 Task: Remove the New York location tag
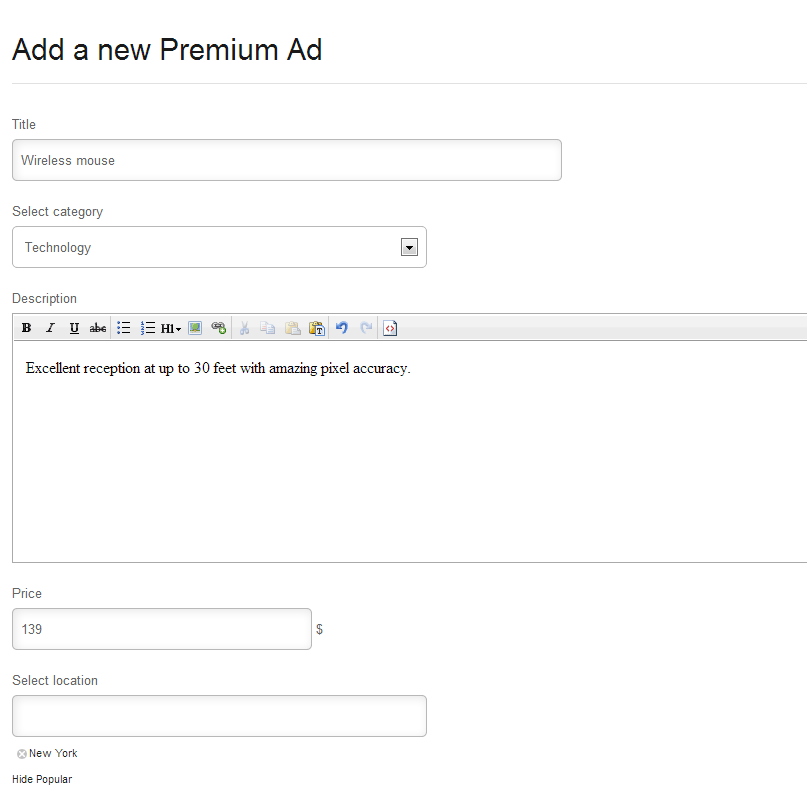[x=22, y=754]
